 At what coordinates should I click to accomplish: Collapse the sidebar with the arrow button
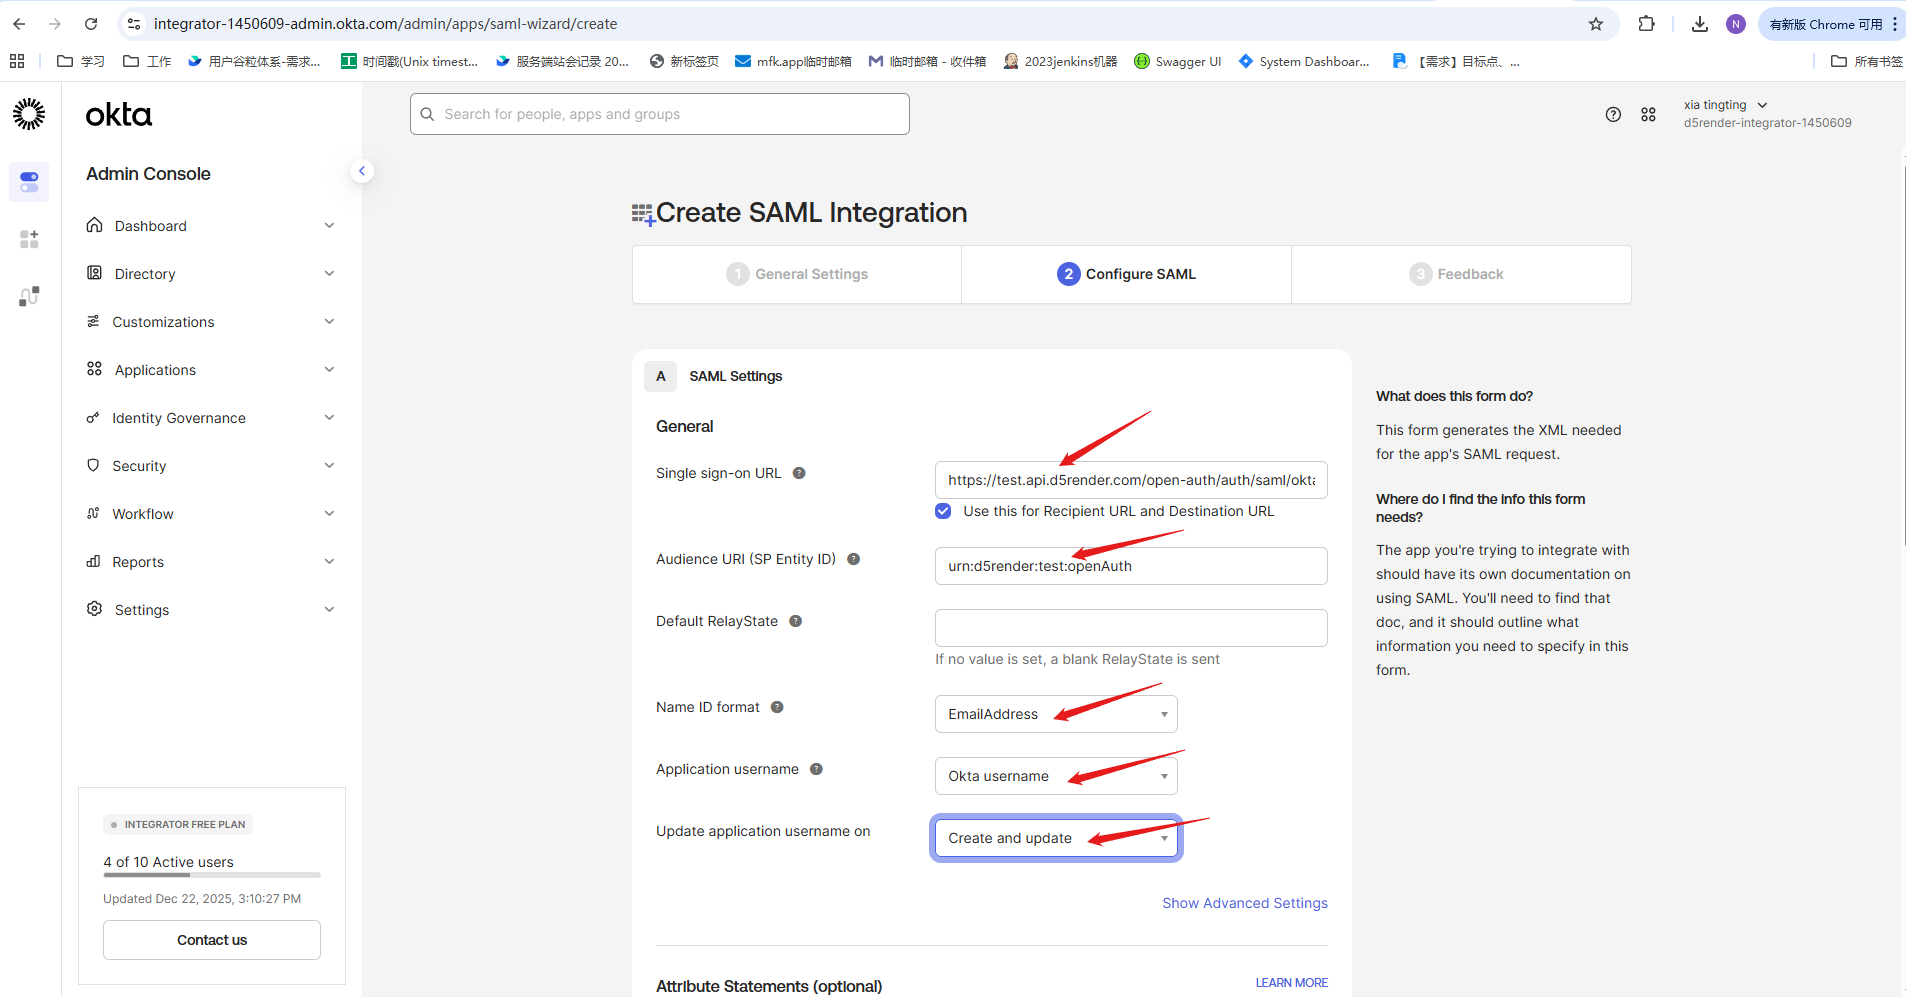[x=362, y=171]
